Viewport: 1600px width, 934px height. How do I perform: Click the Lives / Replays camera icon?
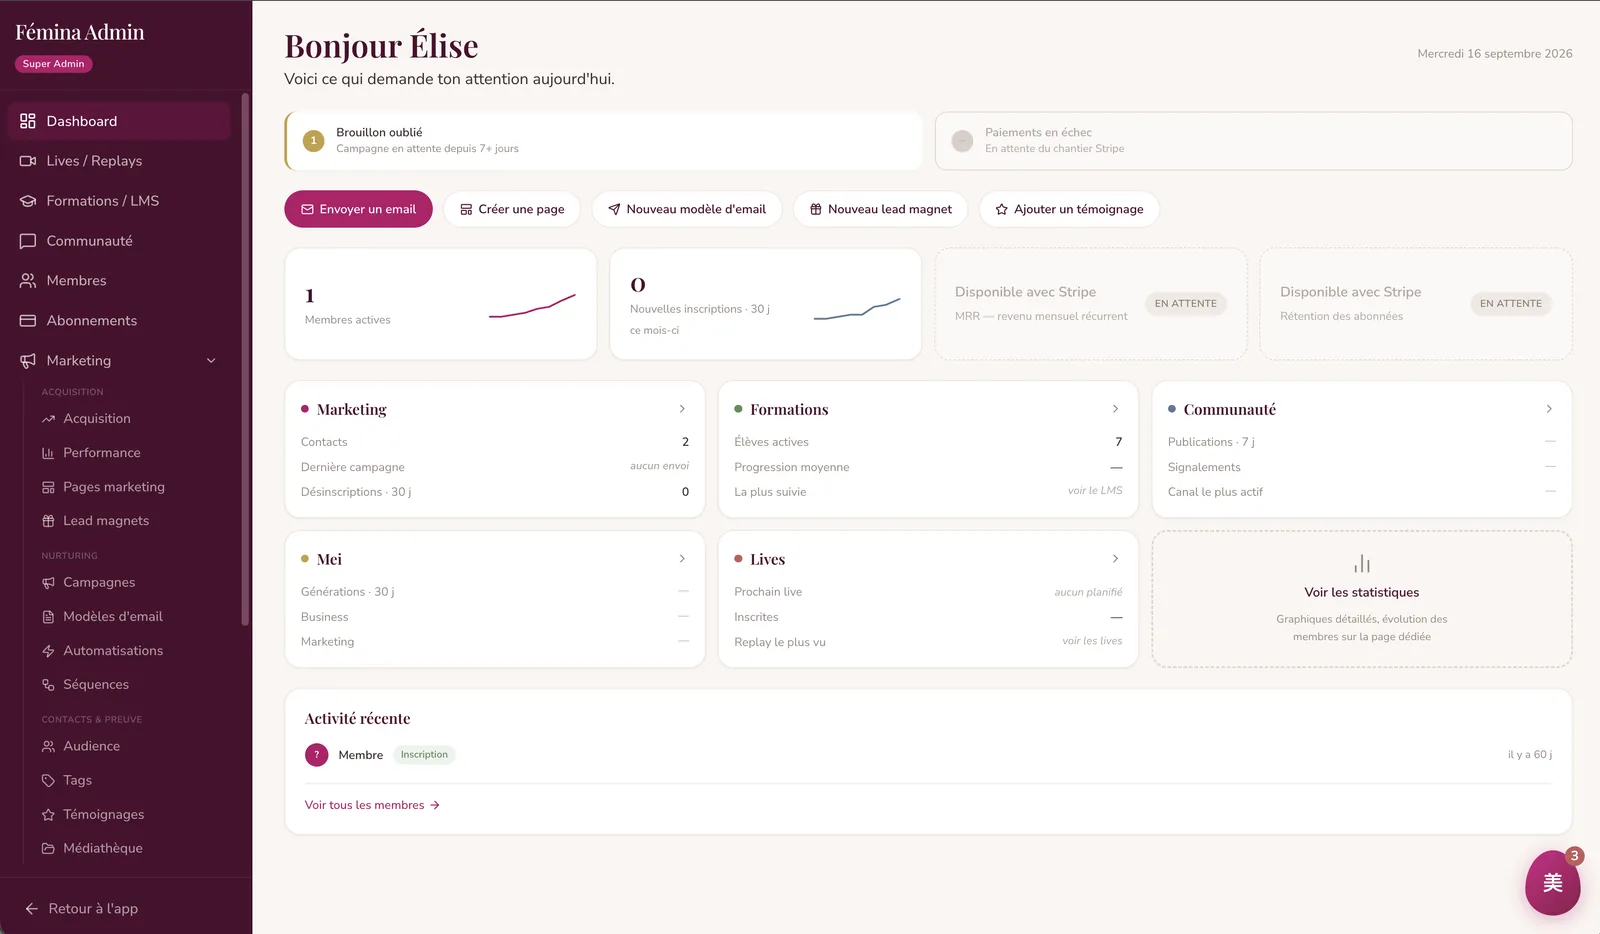(28, 161)
